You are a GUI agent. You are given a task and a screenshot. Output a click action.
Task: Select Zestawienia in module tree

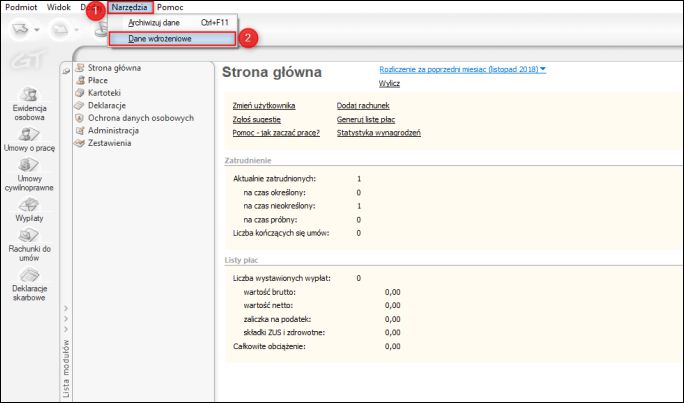109,143
